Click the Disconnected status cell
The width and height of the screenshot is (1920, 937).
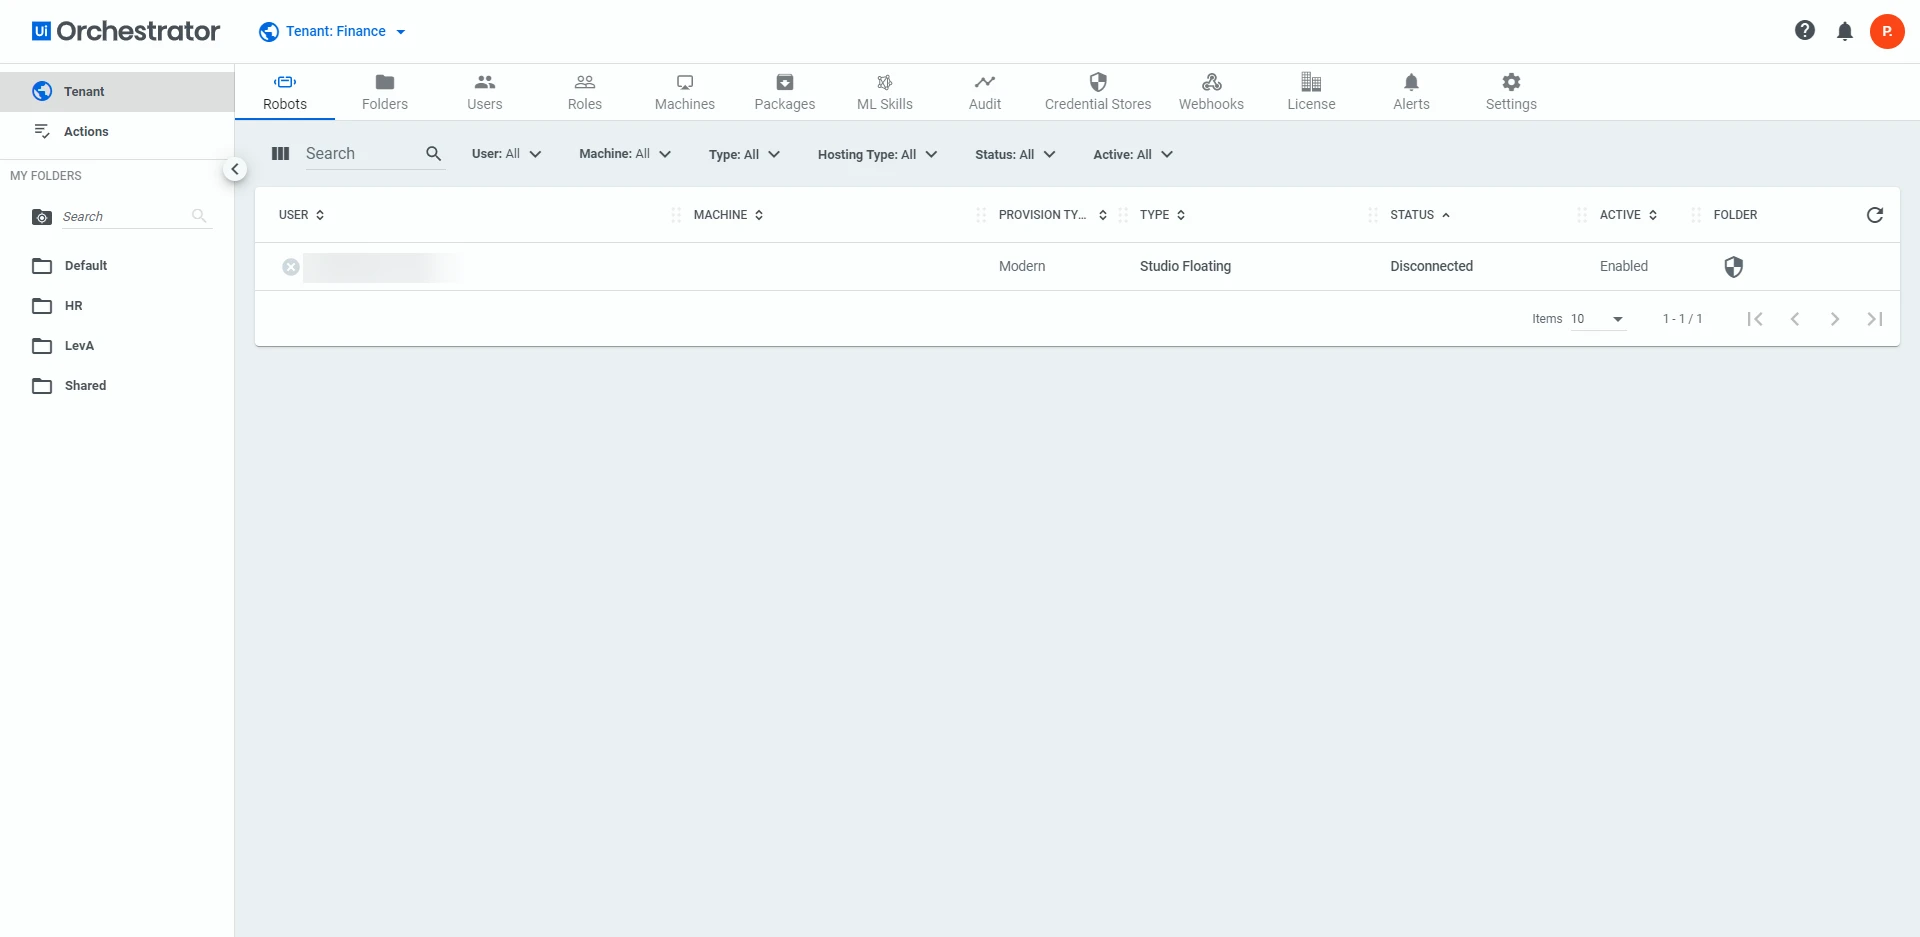[1431, 266]
